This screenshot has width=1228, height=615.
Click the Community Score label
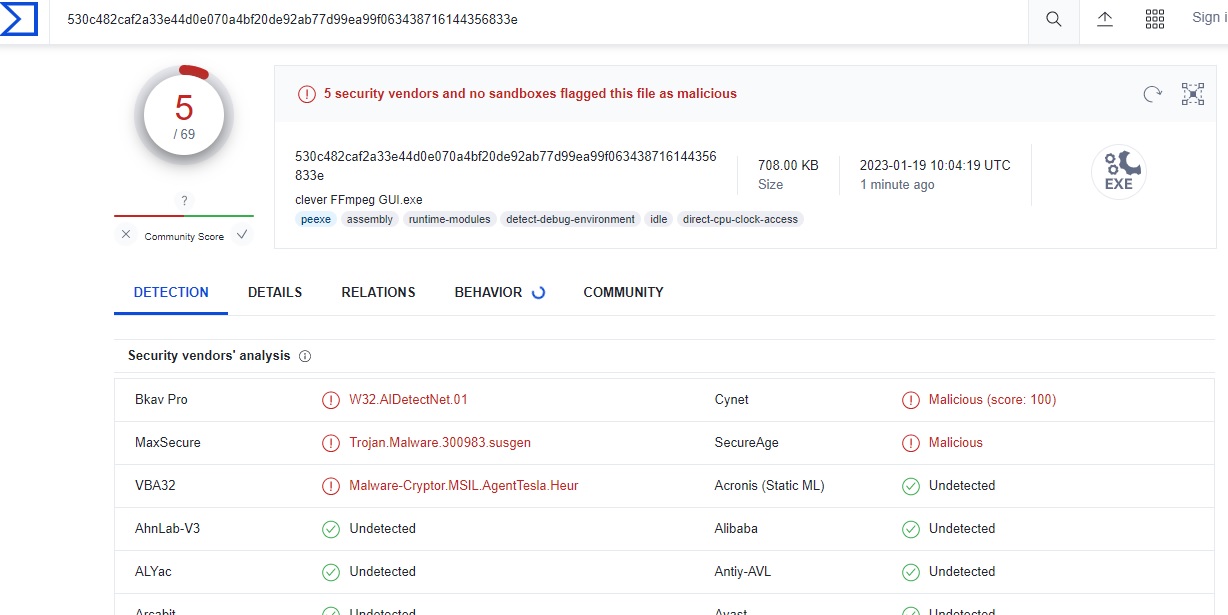(x=184, y=237)
